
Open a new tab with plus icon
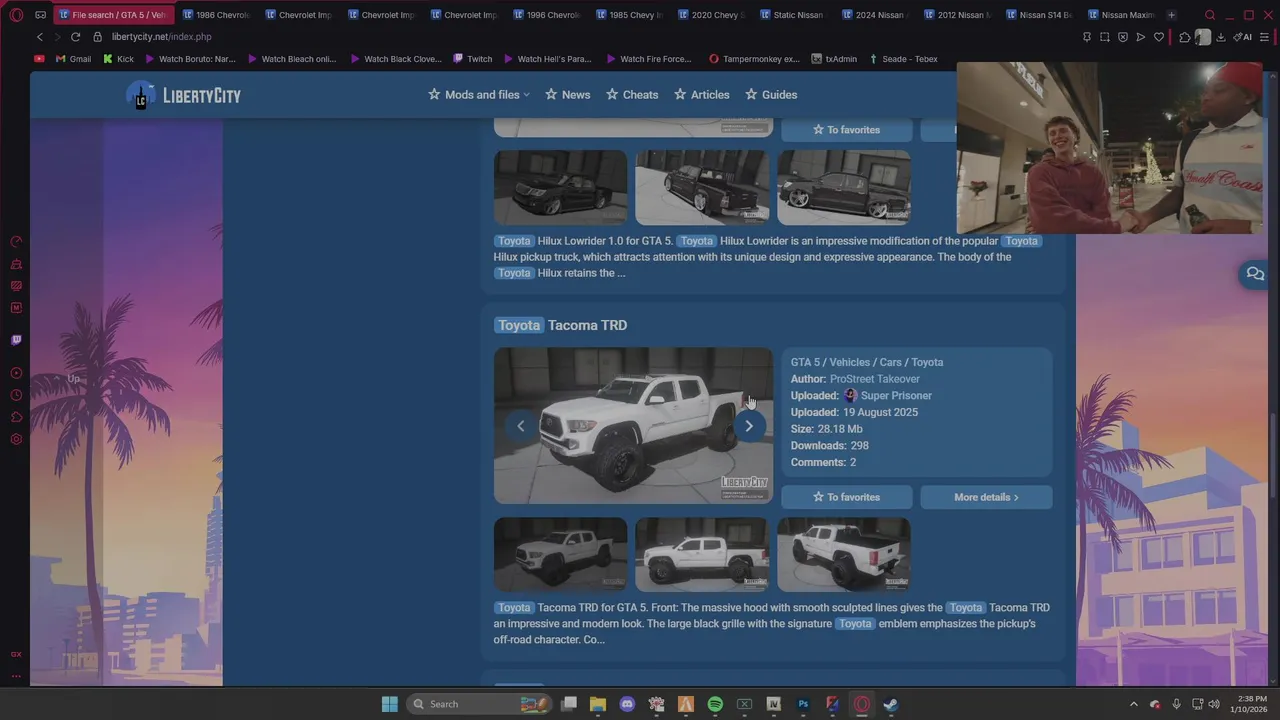(x=1171, y=15)
